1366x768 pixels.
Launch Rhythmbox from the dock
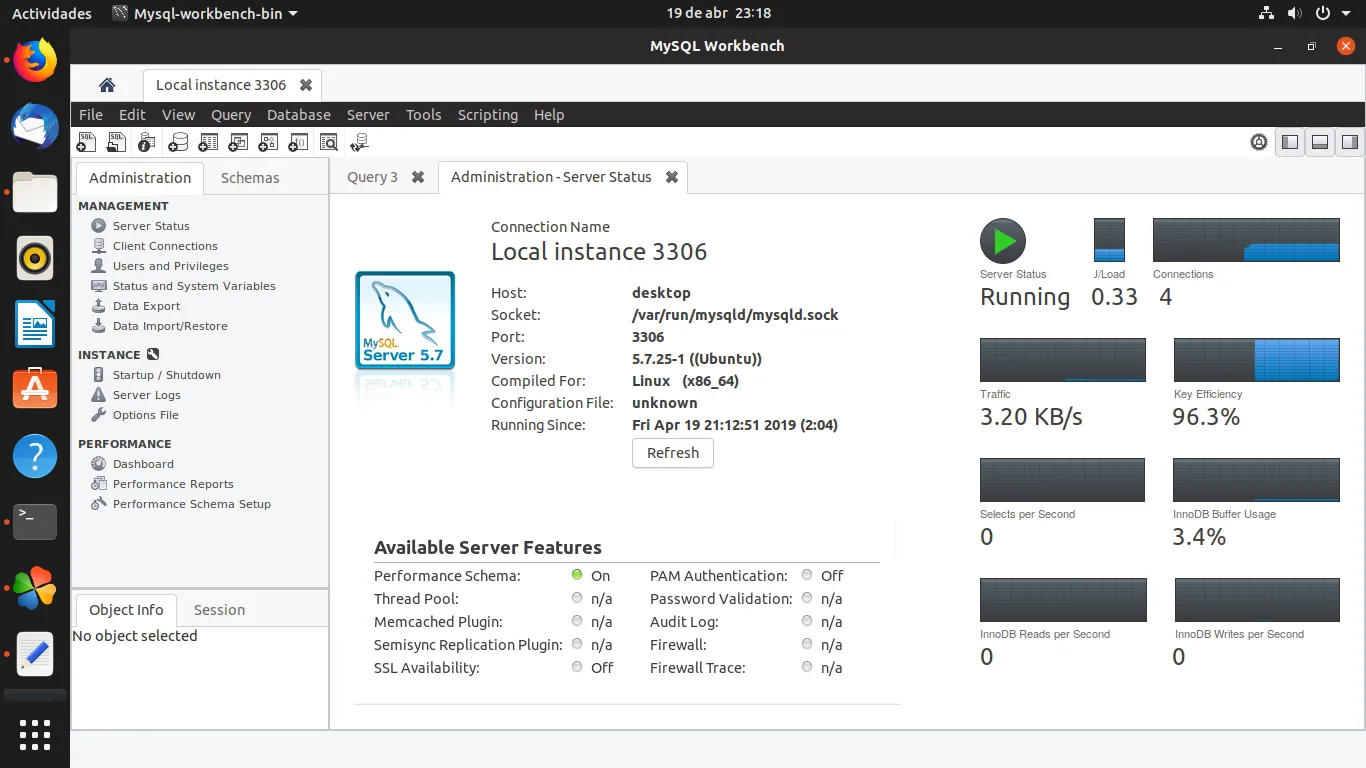click(x=35, y=258)
